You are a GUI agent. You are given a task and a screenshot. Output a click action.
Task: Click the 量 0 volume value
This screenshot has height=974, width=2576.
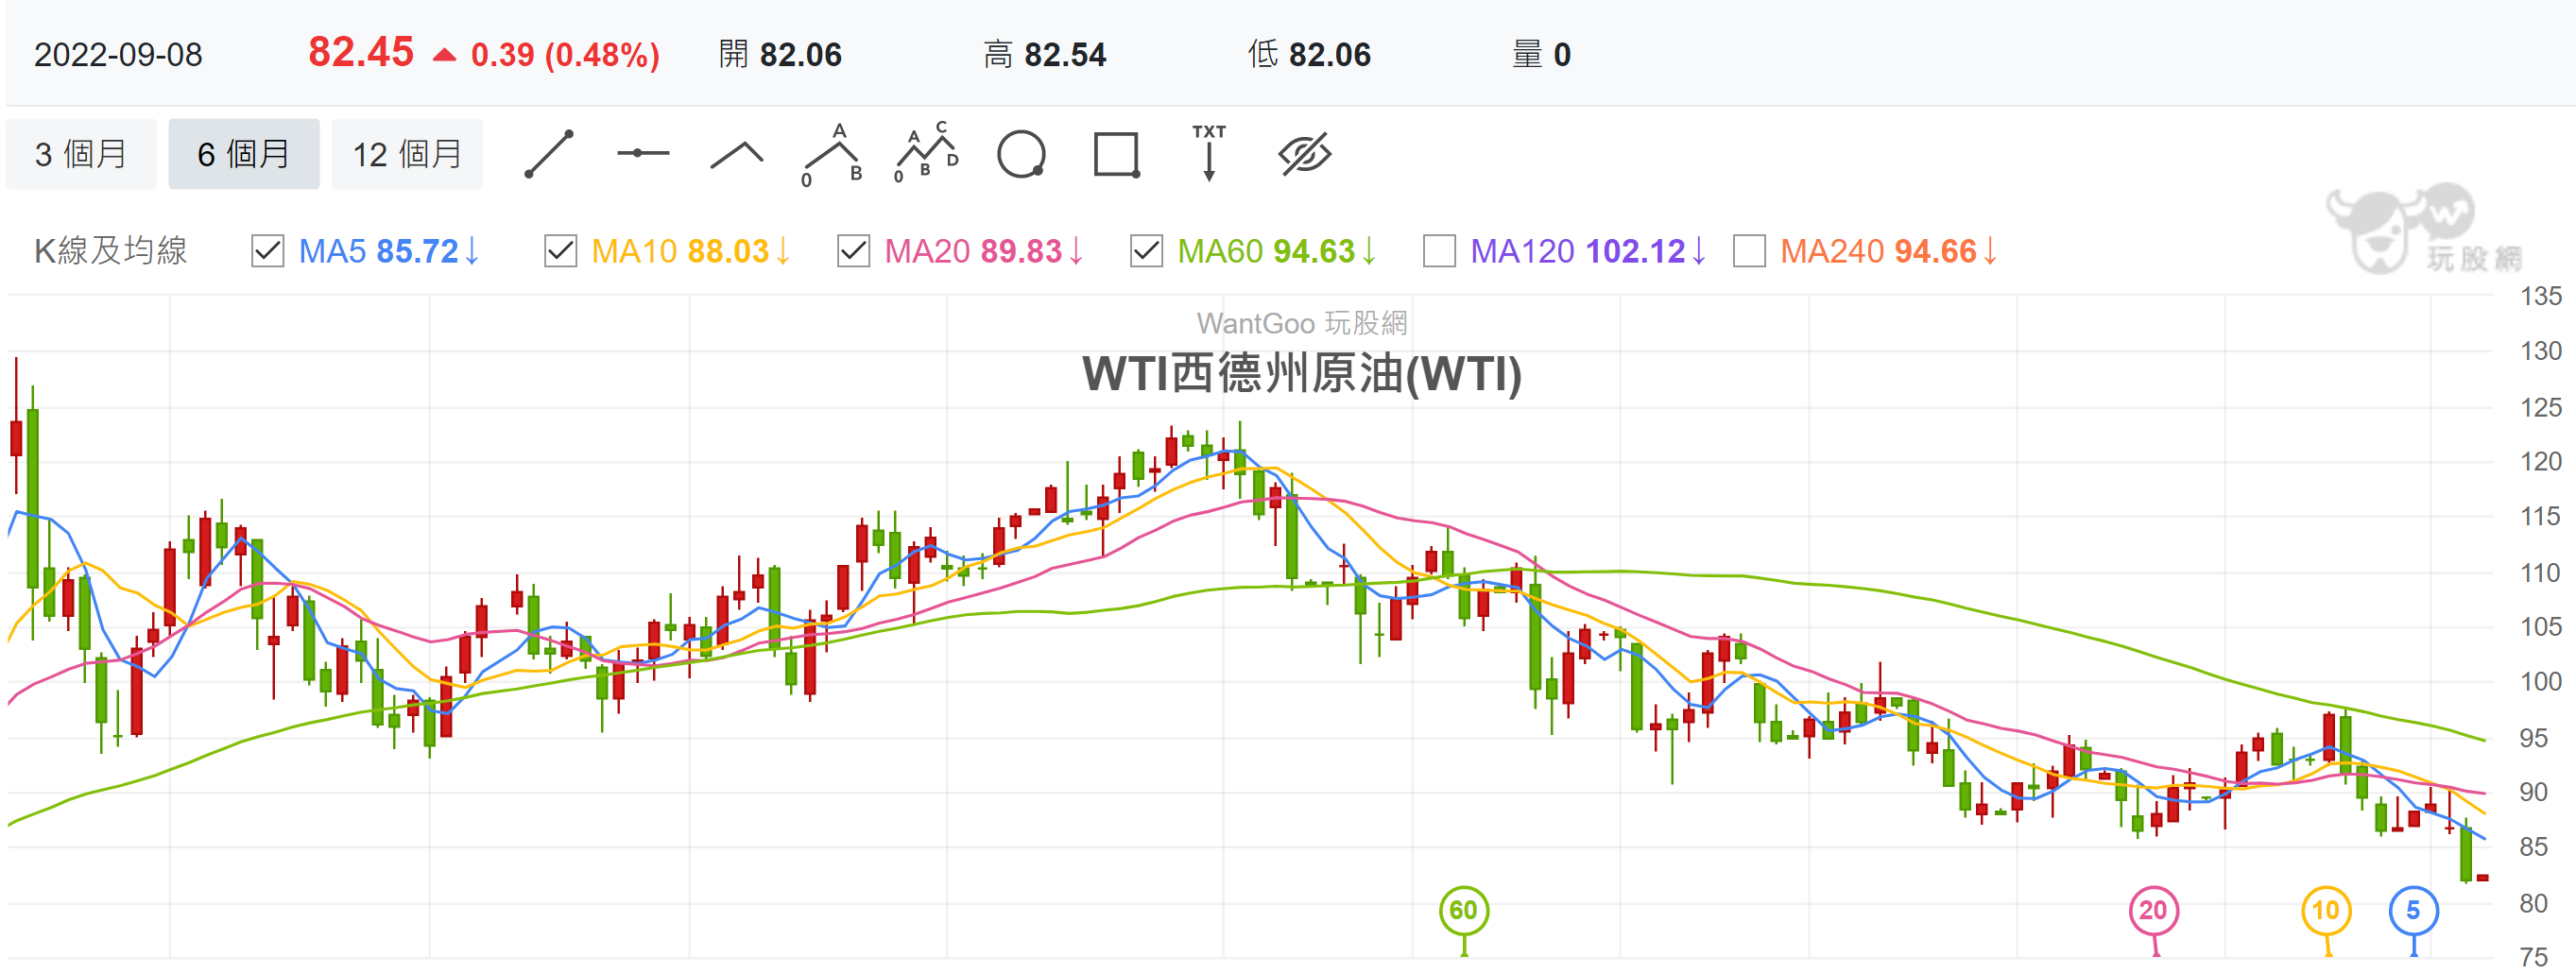point(1541,55)
